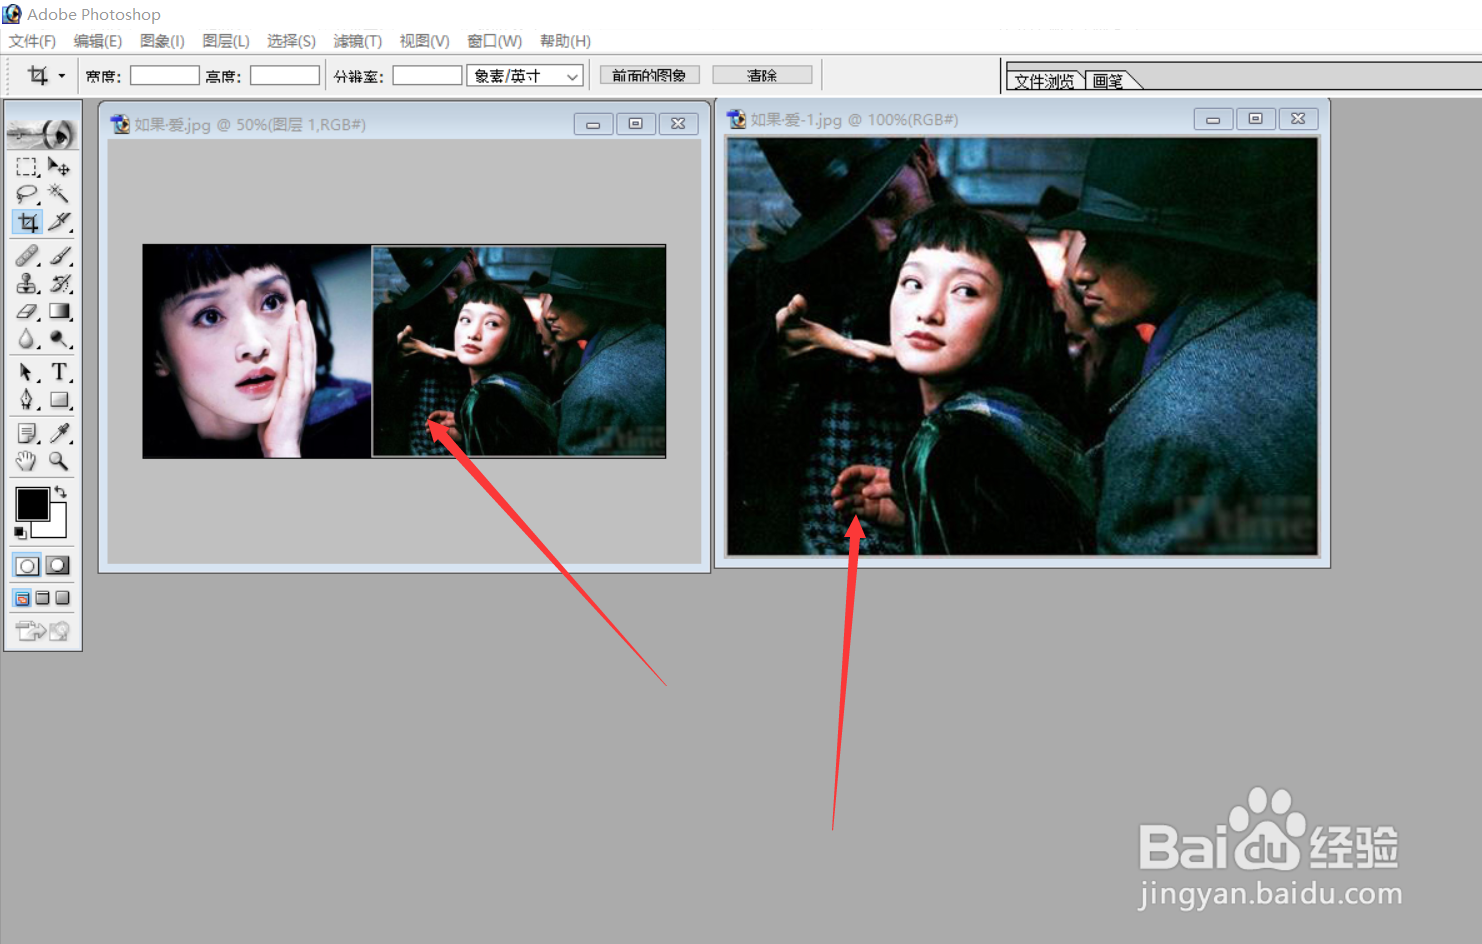Open the 视图(V) menu
The height and width of the screenshot is (944, 1482).
424,41
